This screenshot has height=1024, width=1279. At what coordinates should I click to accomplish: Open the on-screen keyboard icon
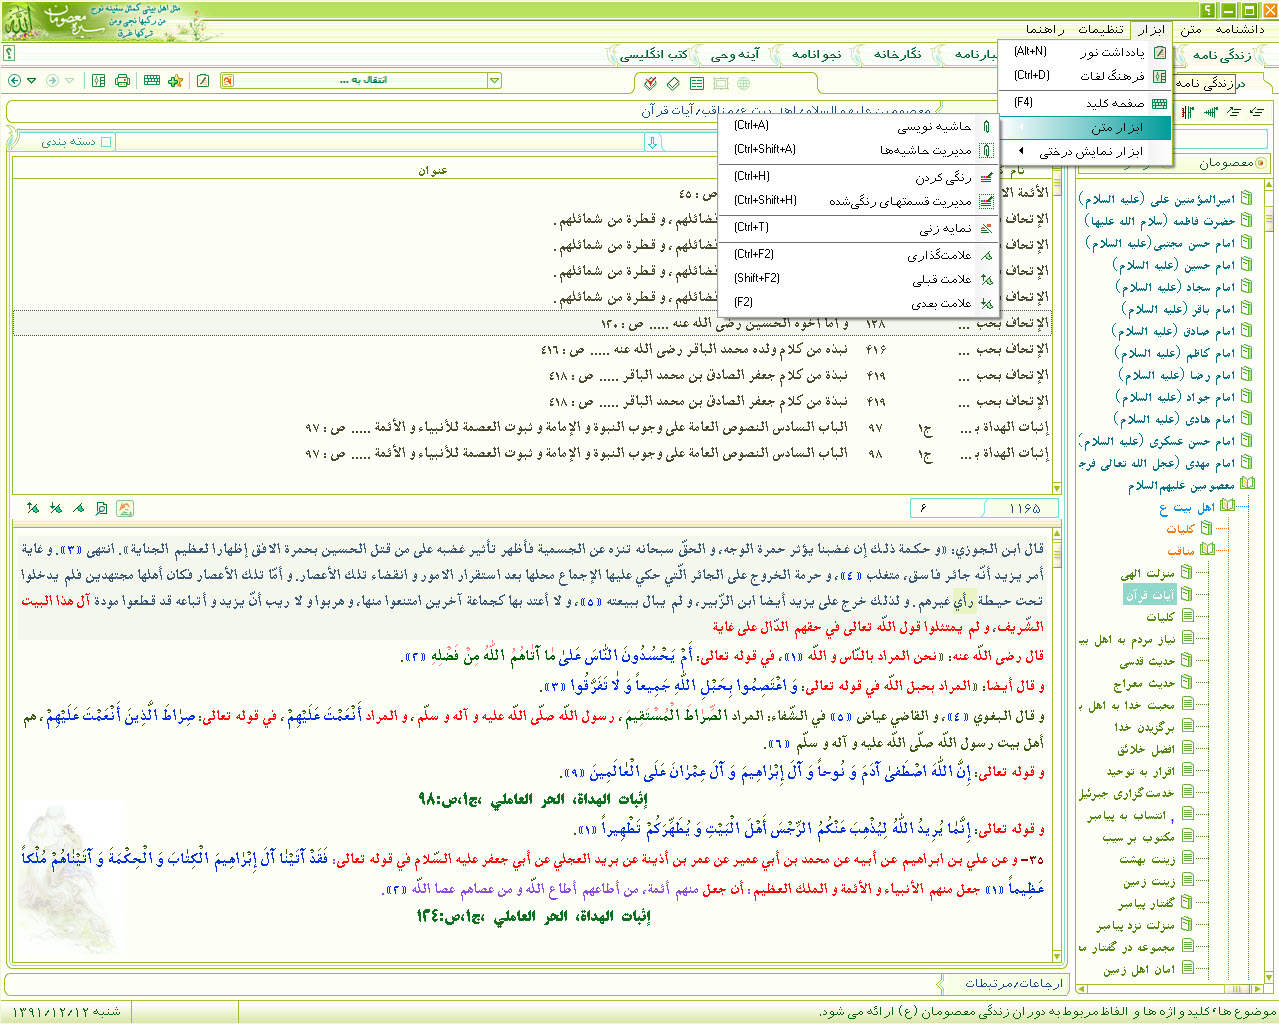coord(151,80)
